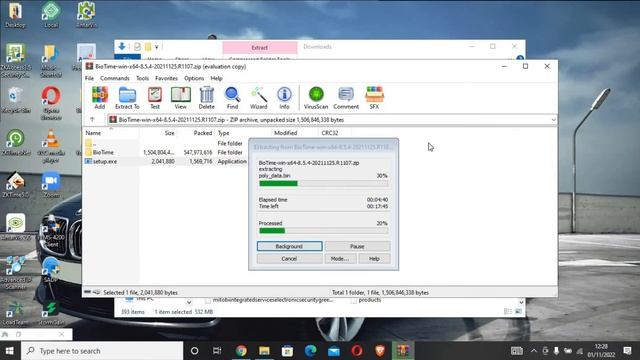
Task: Click the Processed total progress bar
Action: click(x=323, y=231)
